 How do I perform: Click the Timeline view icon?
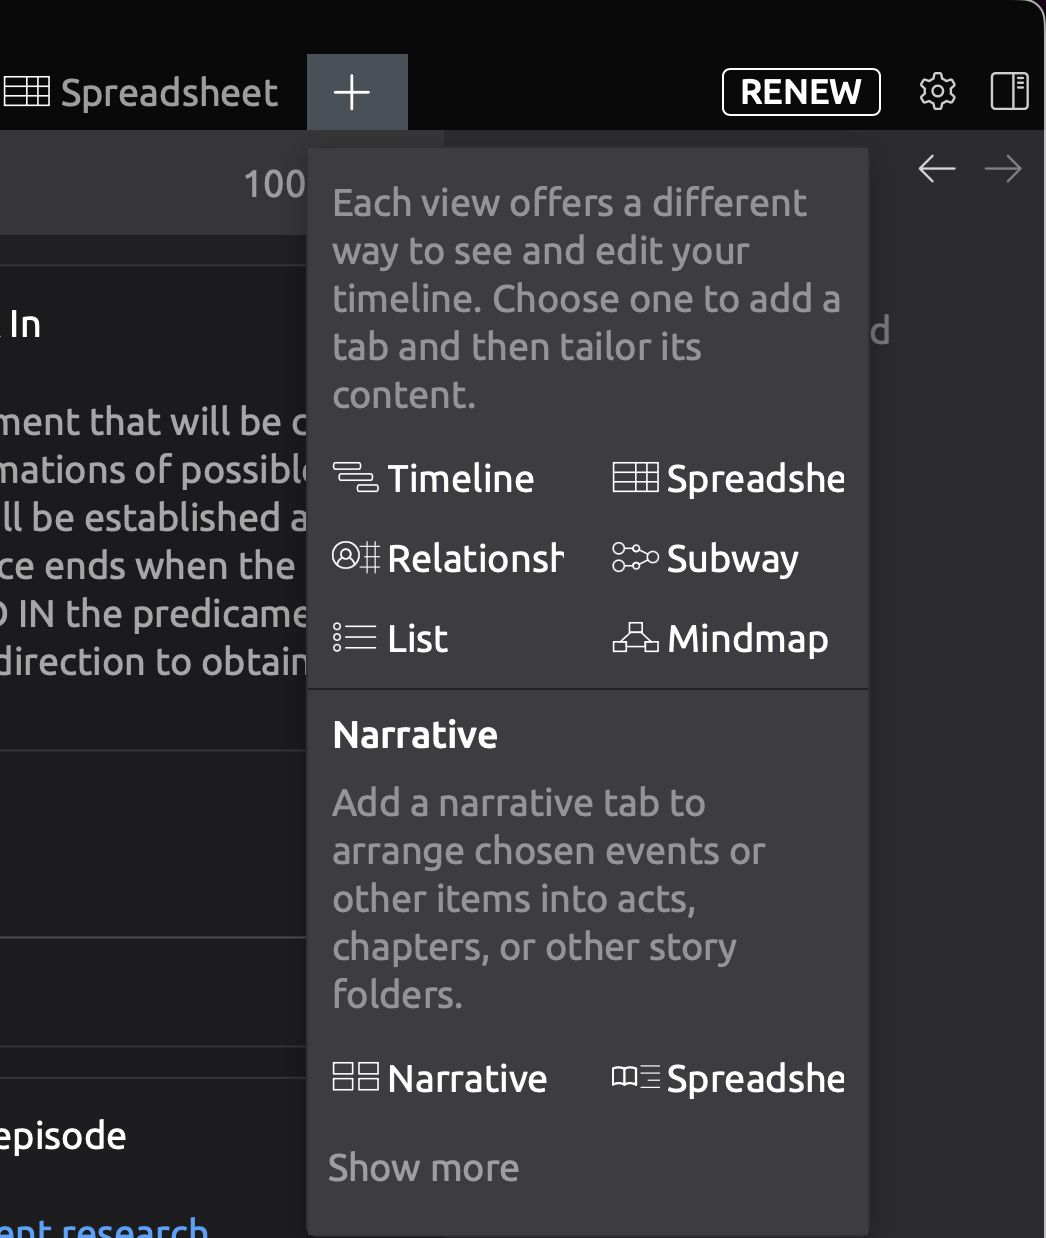pos(355,478)
